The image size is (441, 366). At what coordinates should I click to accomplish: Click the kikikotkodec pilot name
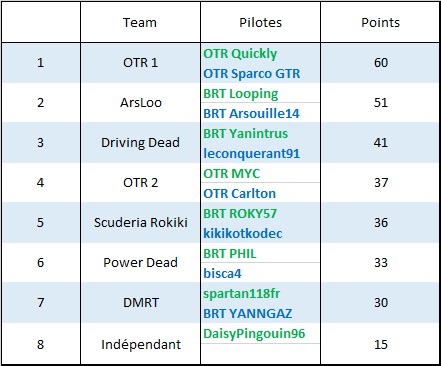click(243, 234)
